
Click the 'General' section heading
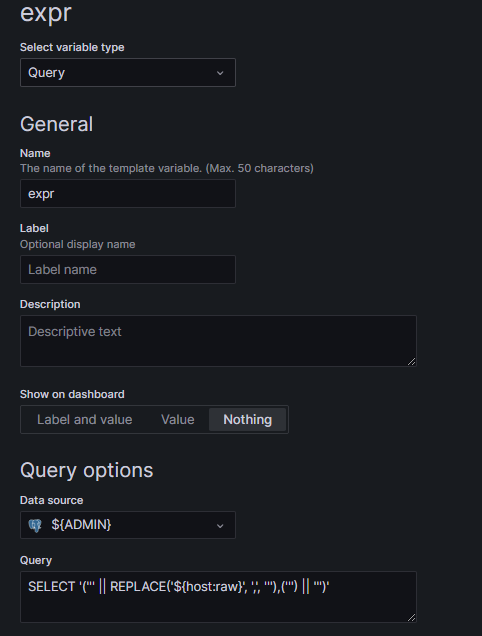click(x=56, y=124)
